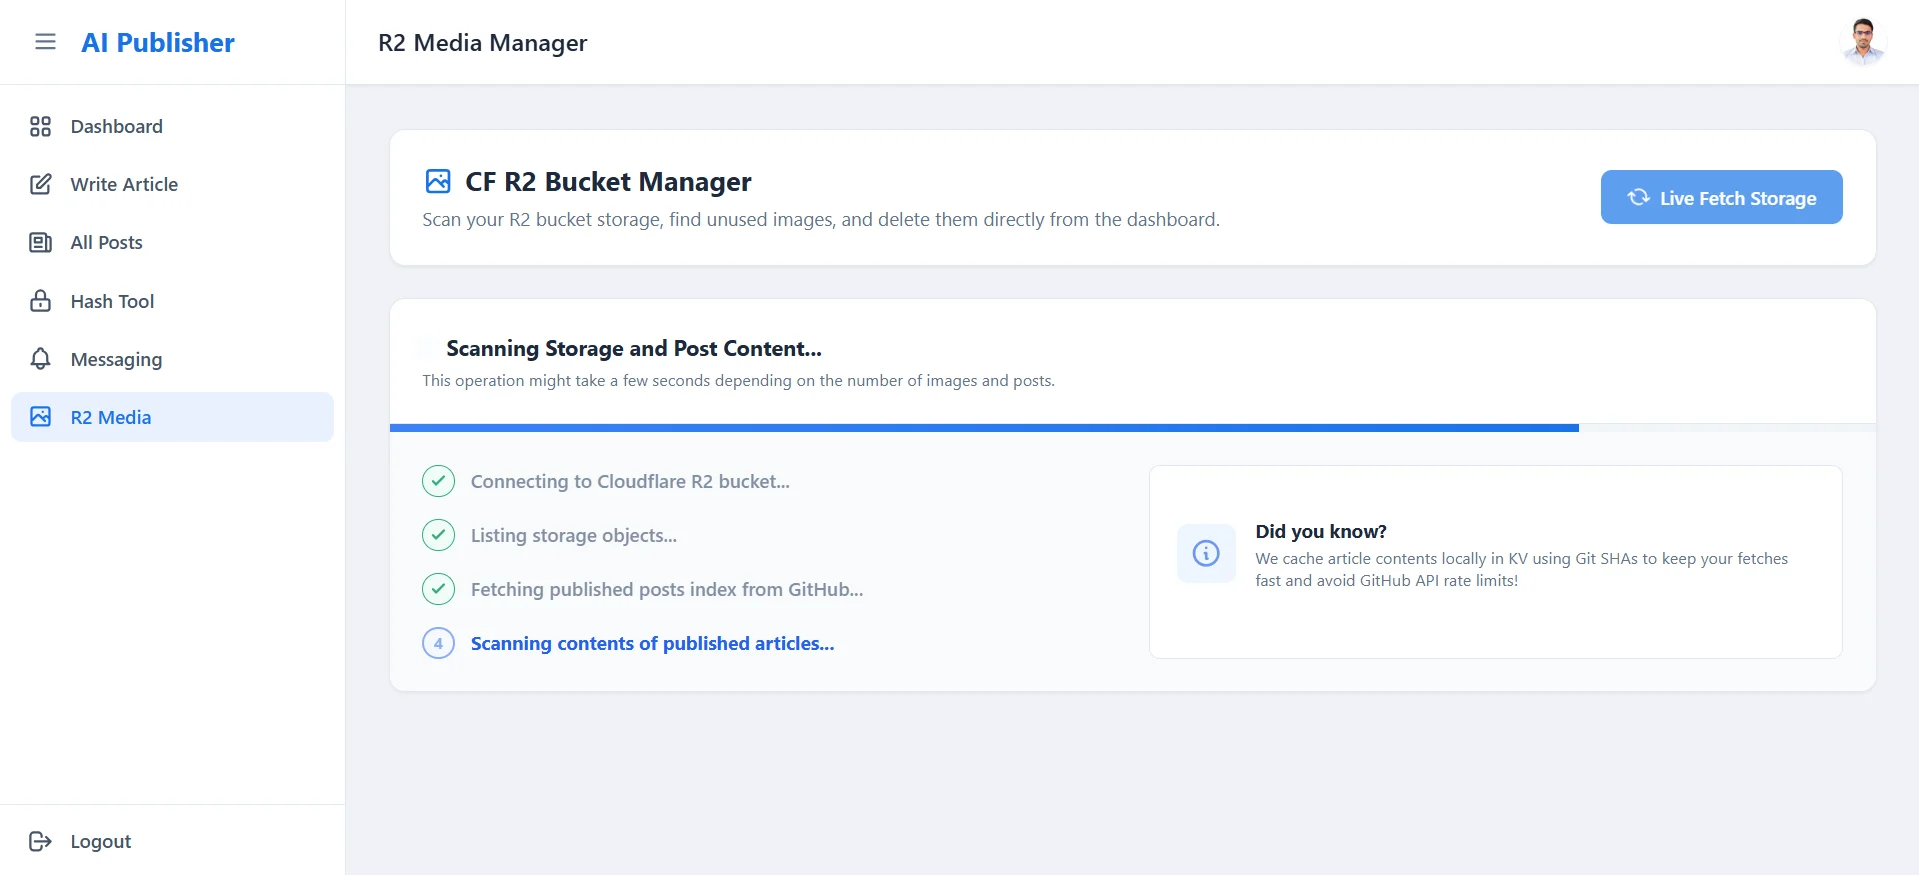Go to Write Article

click(x=172, y=184)
